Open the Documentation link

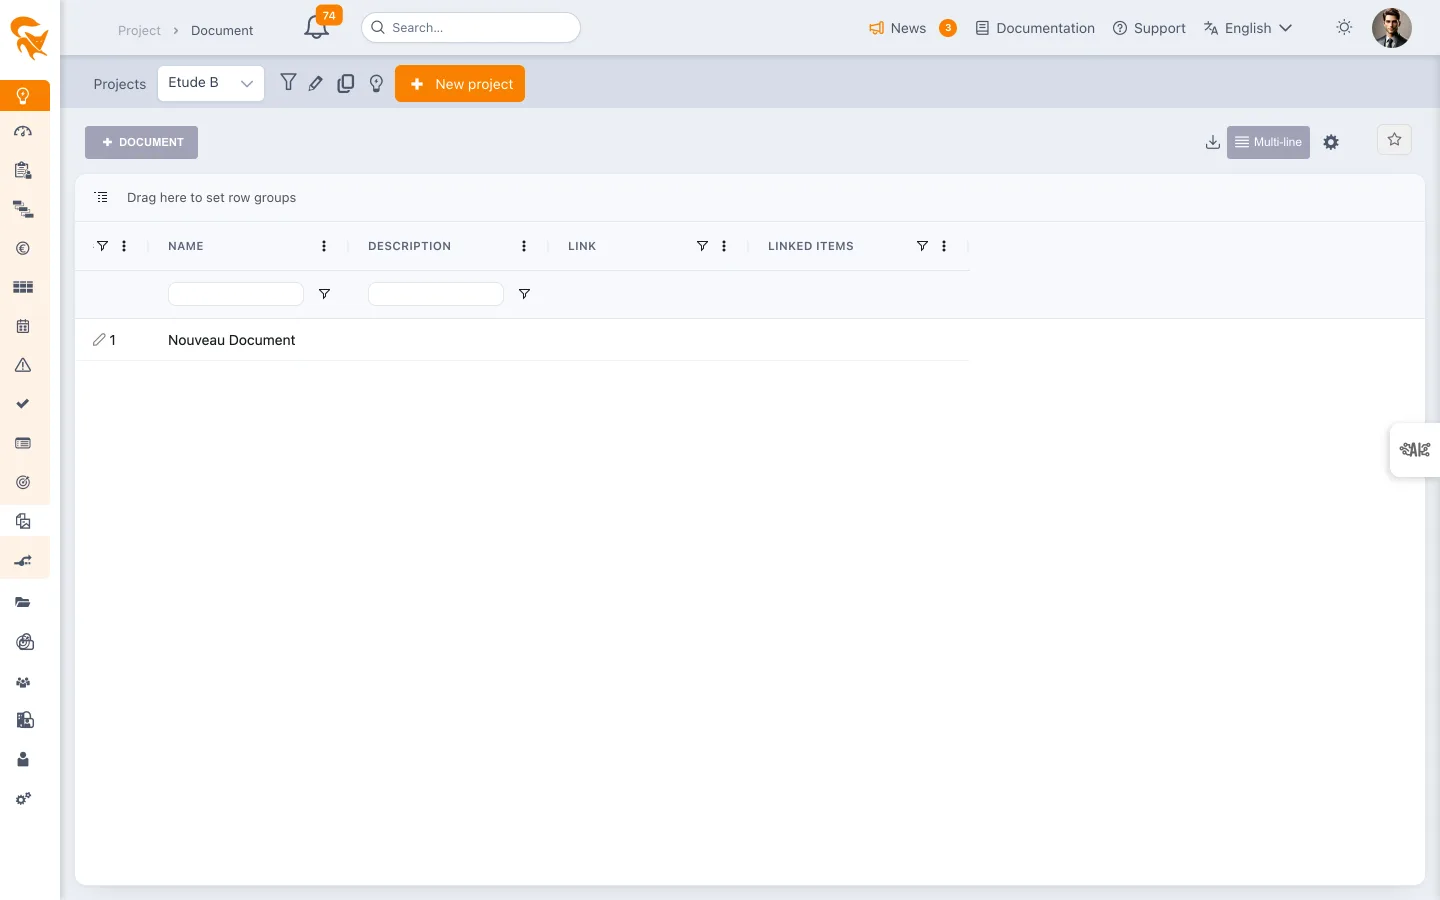[1035, 28]
